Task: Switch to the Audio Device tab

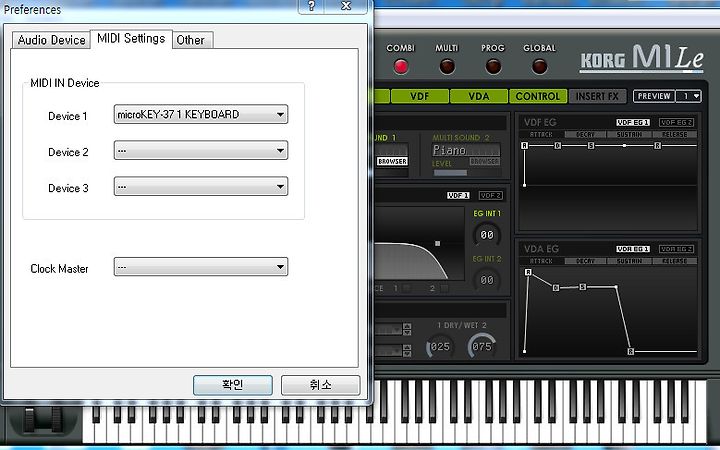Action: pos(51,40)
